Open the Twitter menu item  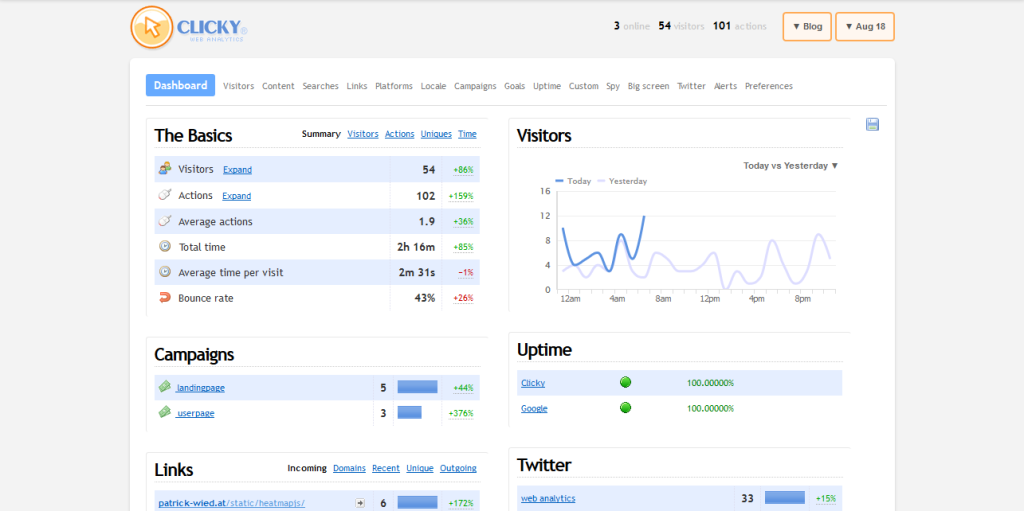pos(692,86)
